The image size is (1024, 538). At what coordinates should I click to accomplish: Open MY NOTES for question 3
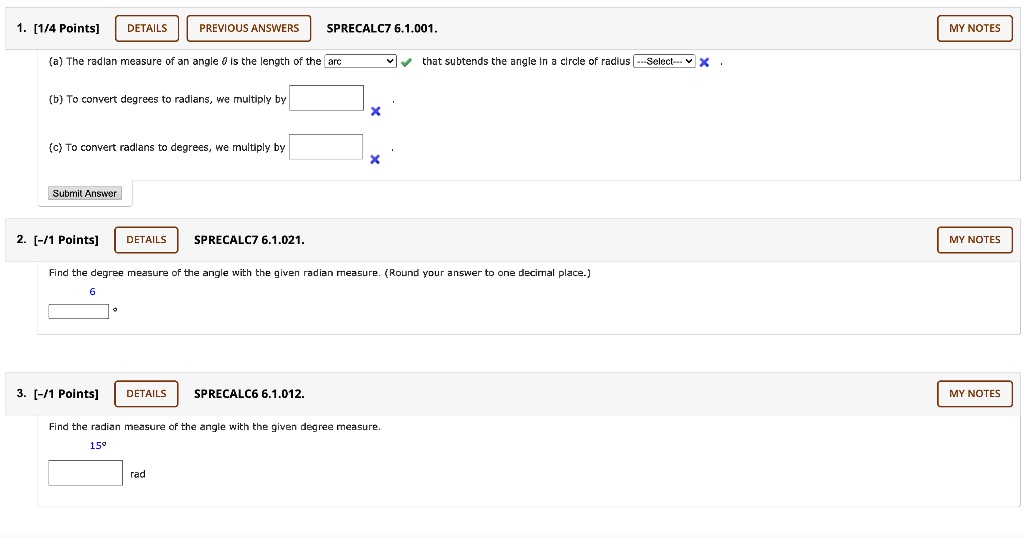coord(974,394)
